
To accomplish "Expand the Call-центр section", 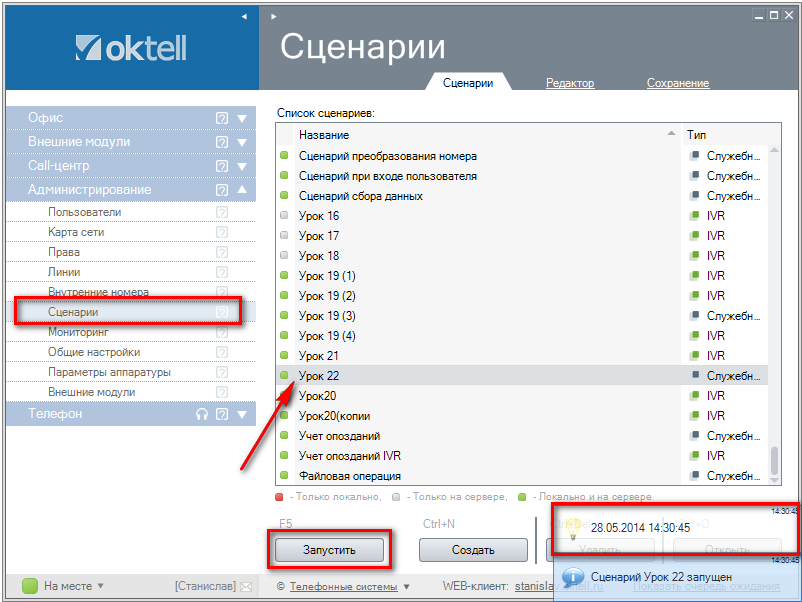I will (242, 166).
